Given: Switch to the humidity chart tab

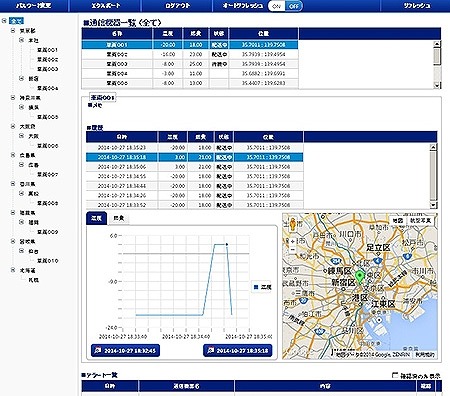Looking at the screenshot, I should pyautogui.click(x=119, y=218).
